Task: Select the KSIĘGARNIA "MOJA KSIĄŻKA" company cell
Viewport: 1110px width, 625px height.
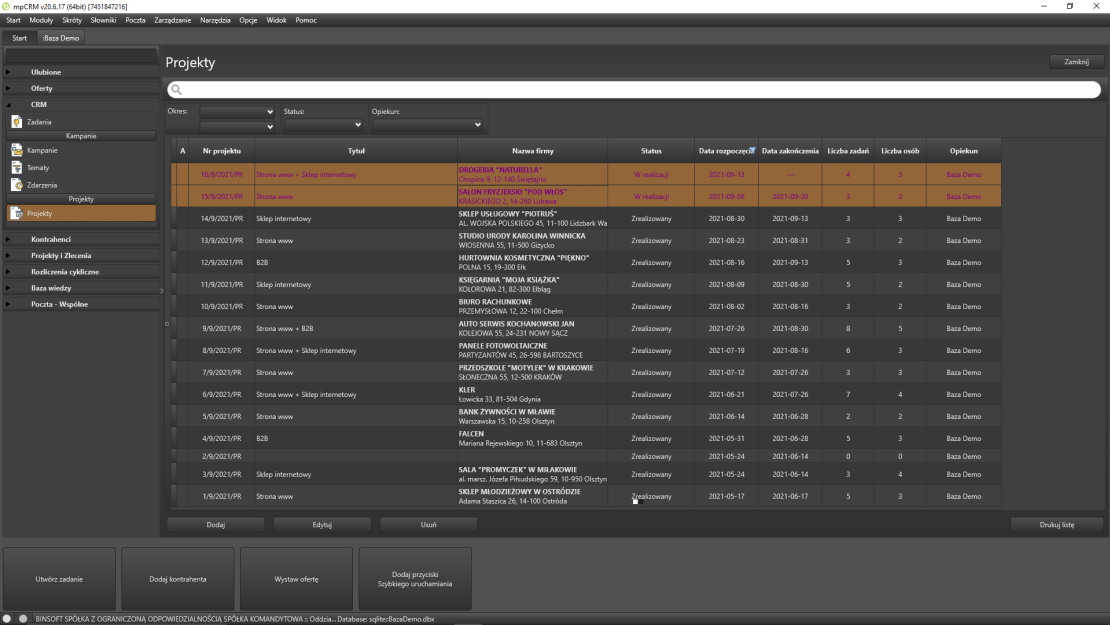Action: [x=533, y=285]
